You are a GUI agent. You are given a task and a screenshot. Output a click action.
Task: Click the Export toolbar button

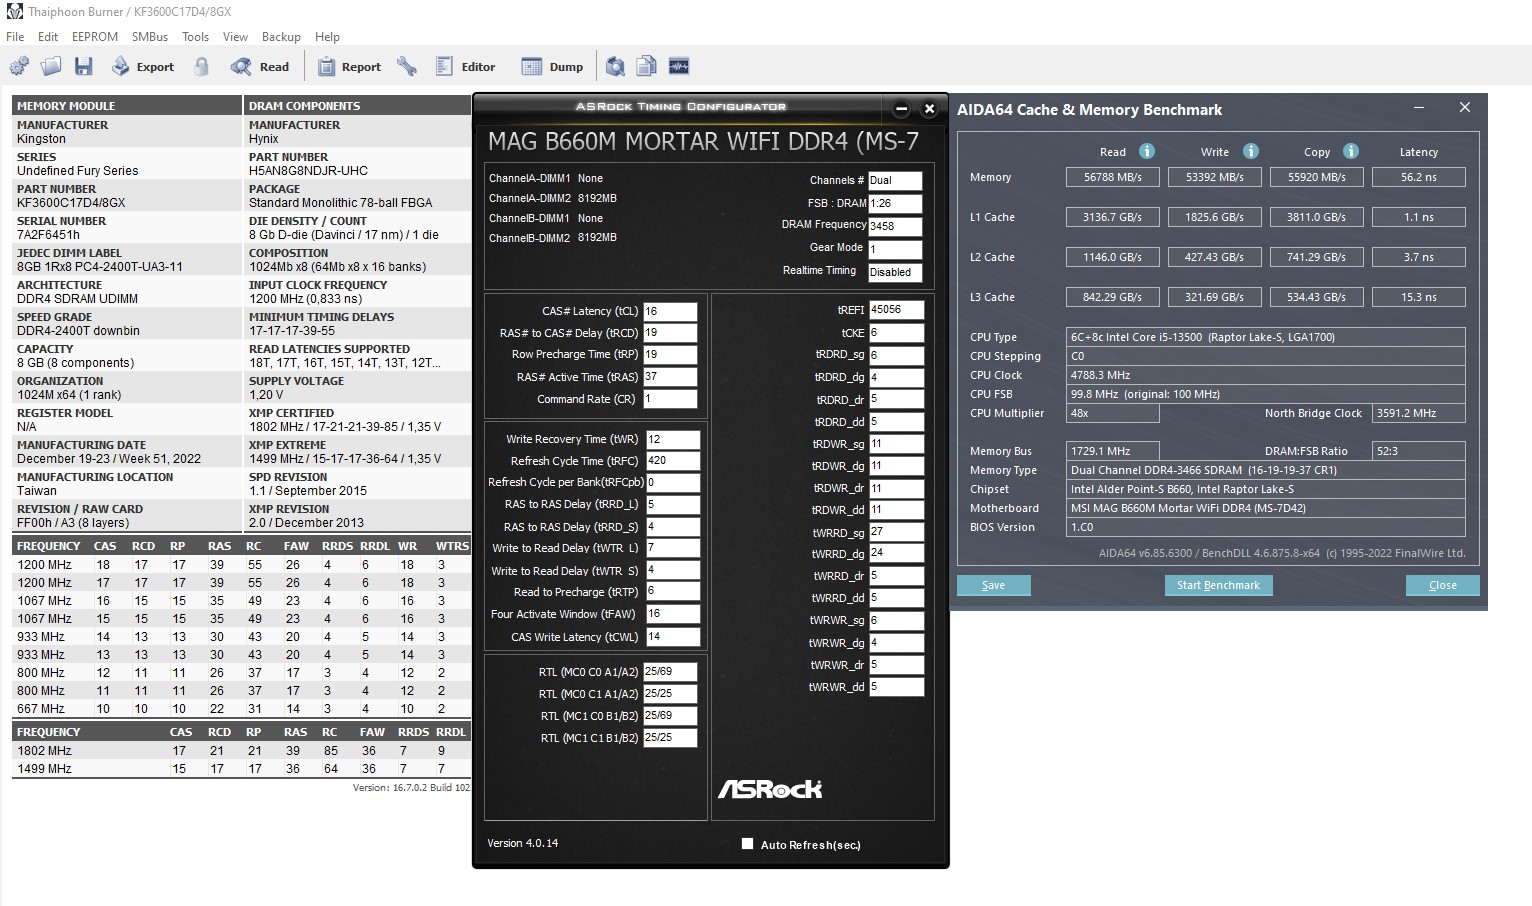143,67
